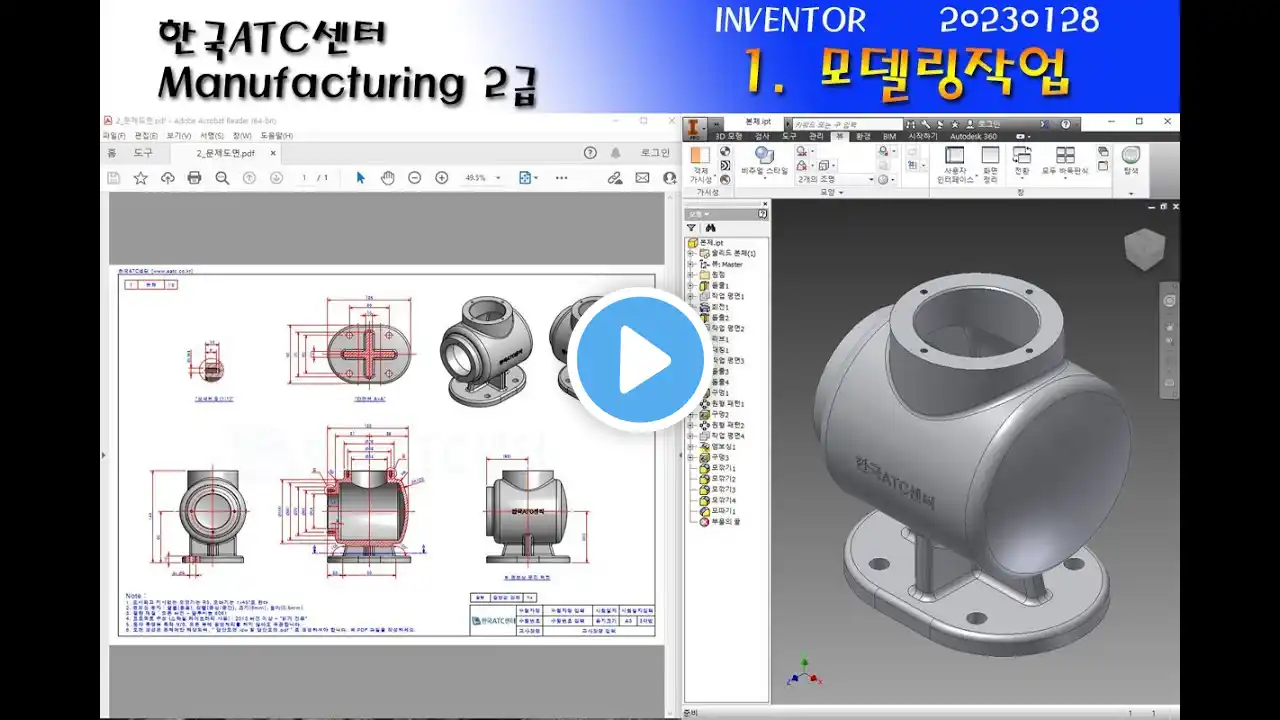The image size is (1280, 720).
Task: Click the envelope email icon in Acrobat
Action: click(642, 178)
